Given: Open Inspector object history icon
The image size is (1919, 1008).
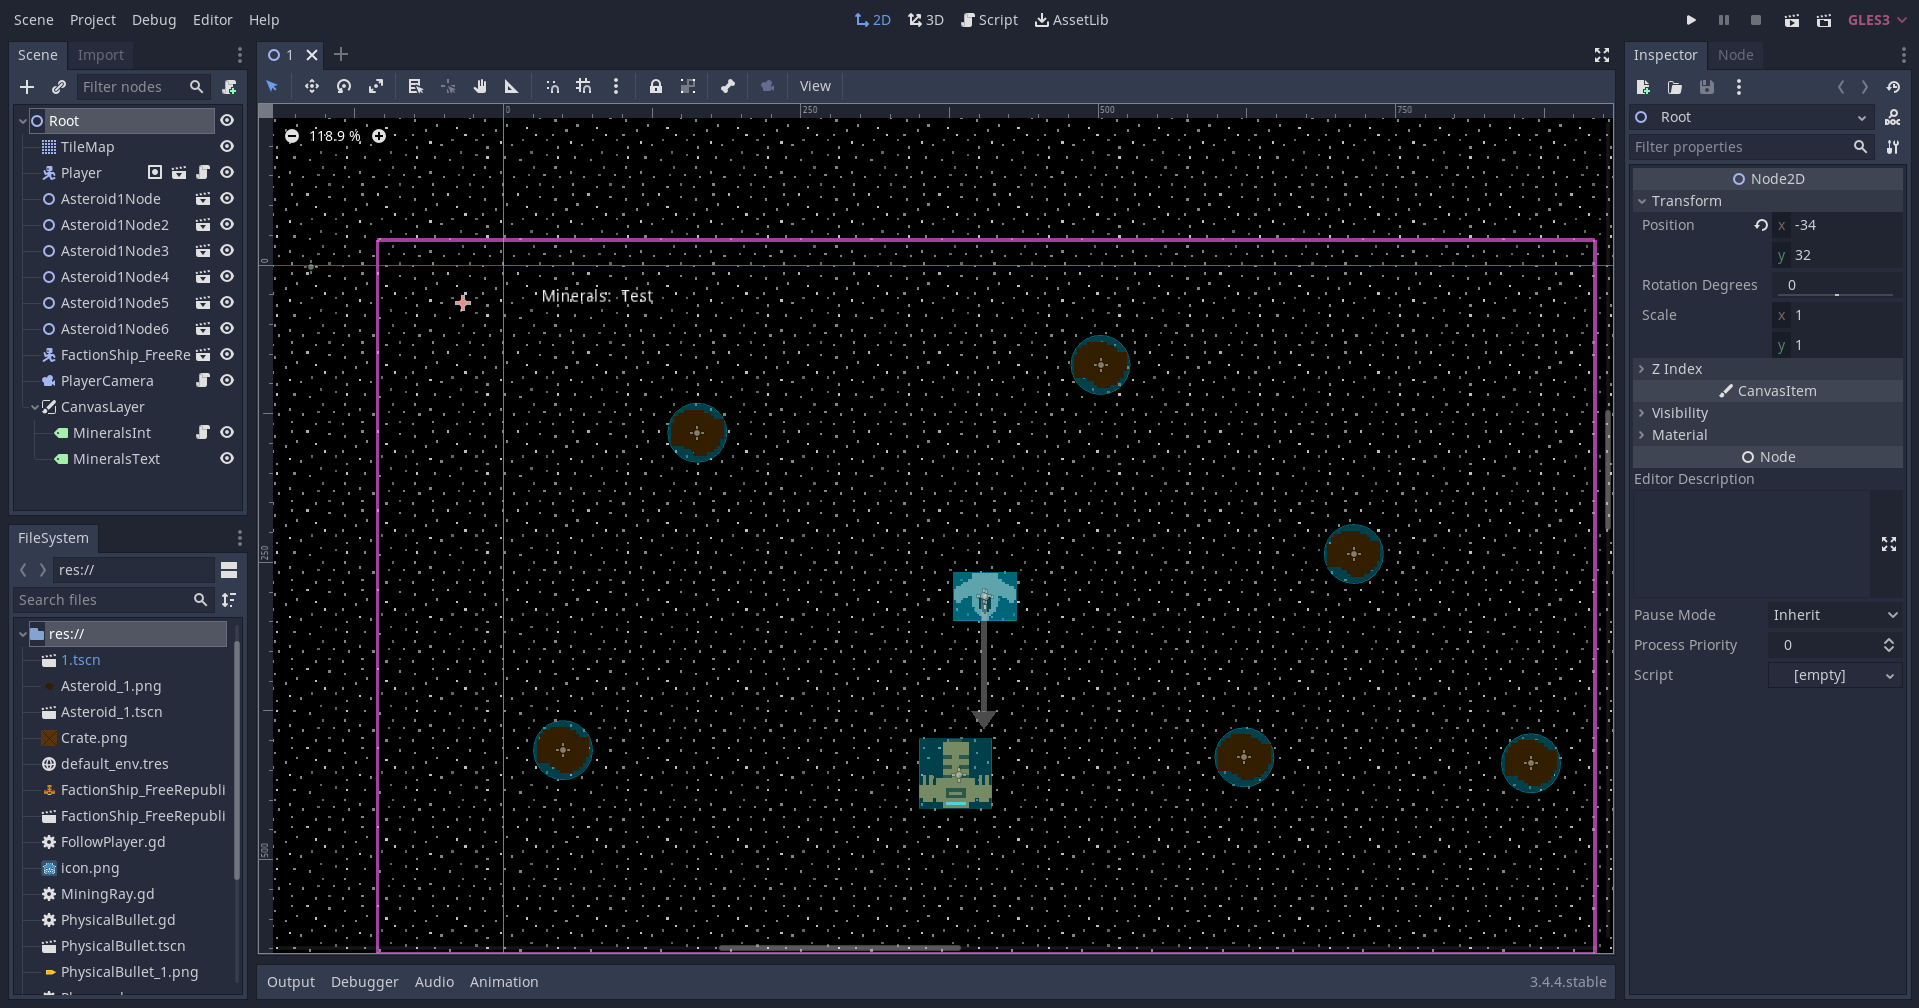Looking at the screenshot, I should [x=1893, y=87].
